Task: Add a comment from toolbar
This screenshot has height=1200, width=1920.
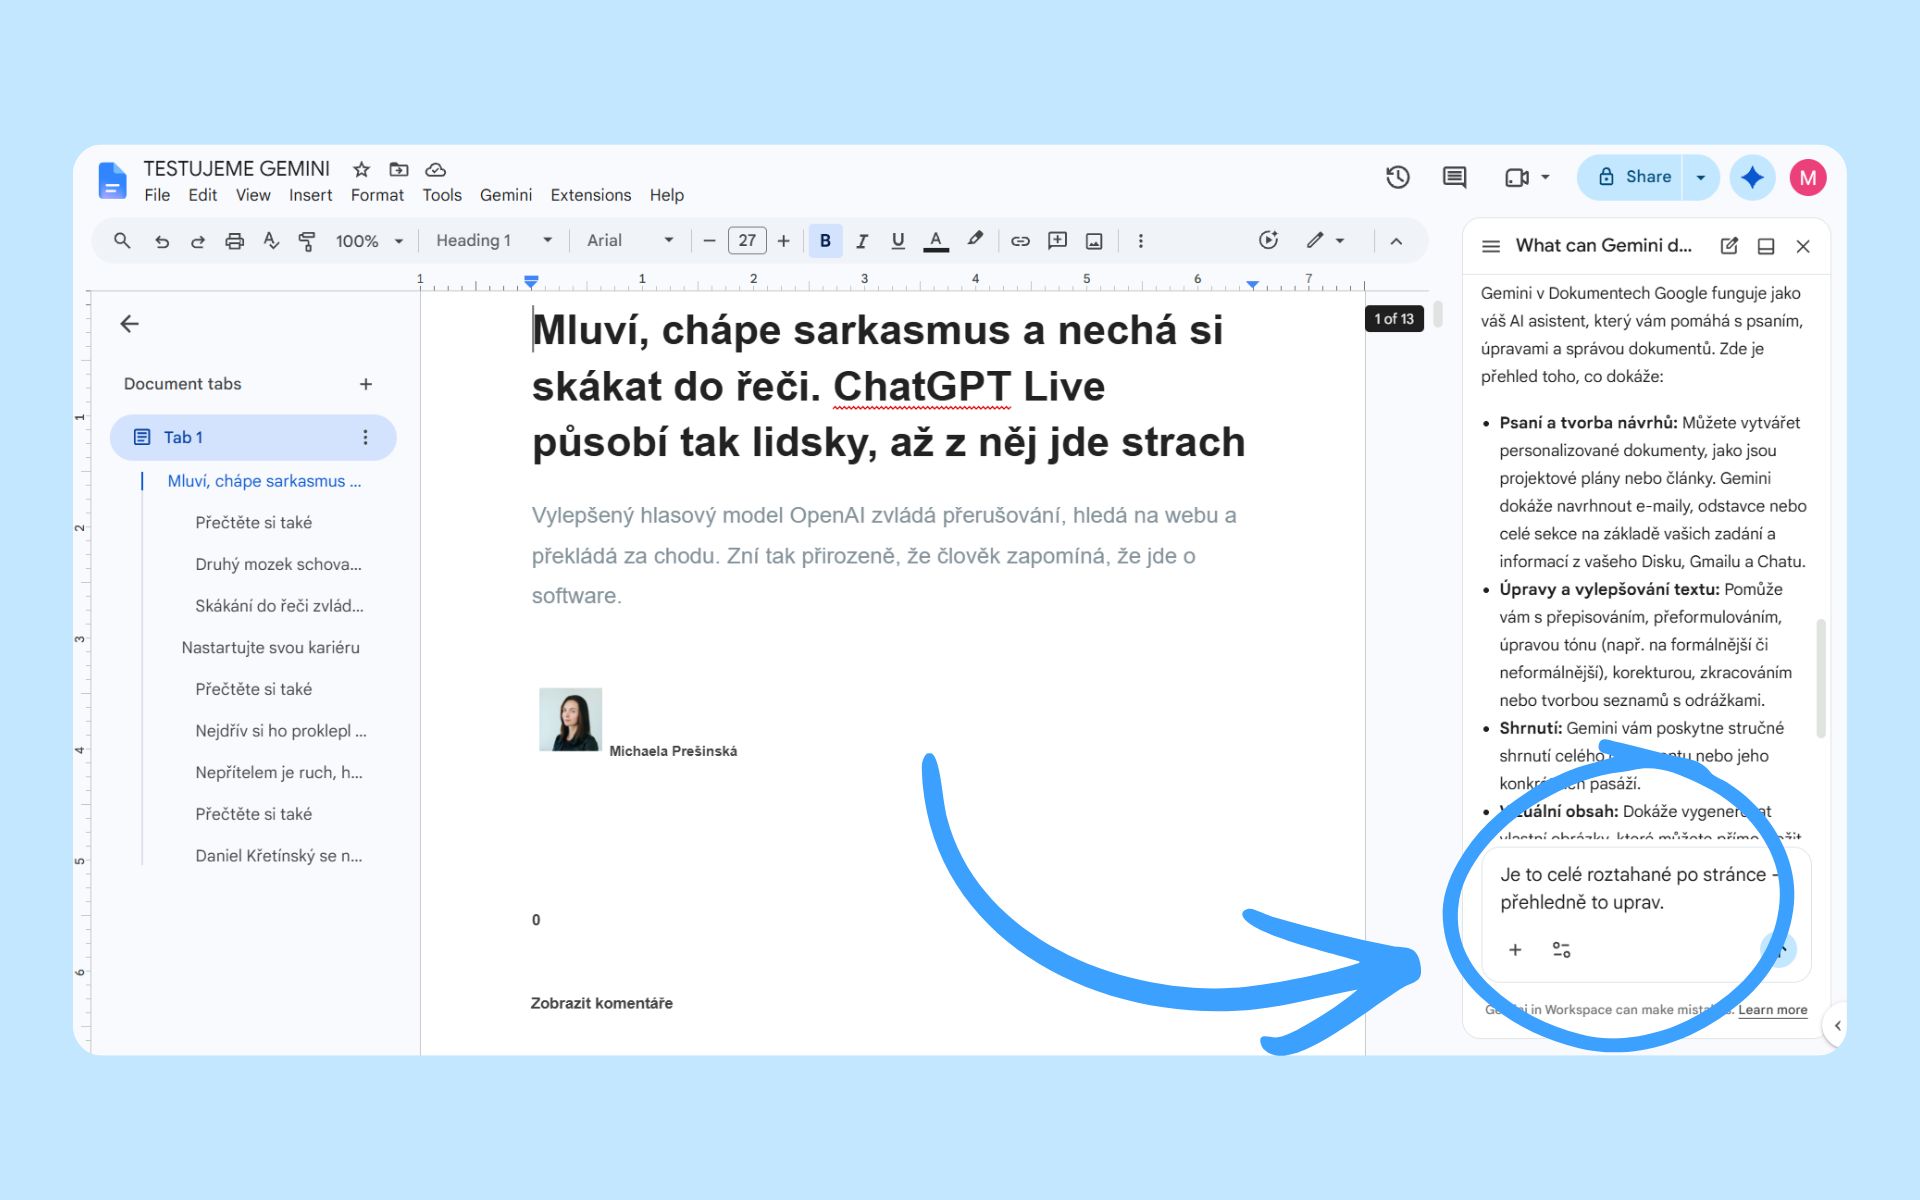Action: (1057, 240)
